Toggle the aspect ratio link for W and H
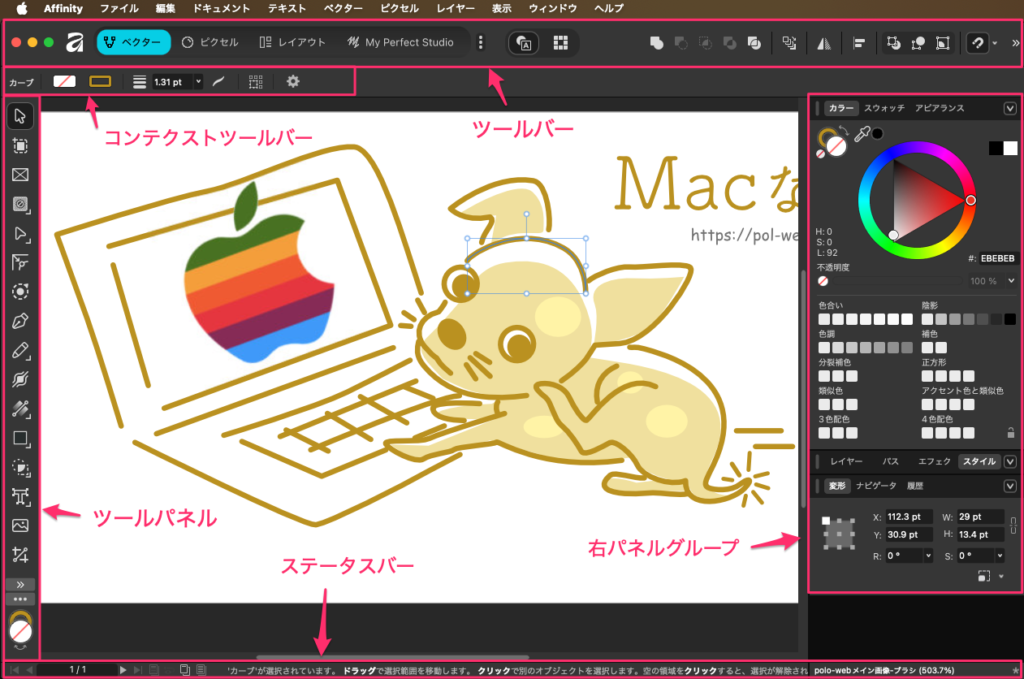This screenshot has height=679, width=1024. [1012, 523]
